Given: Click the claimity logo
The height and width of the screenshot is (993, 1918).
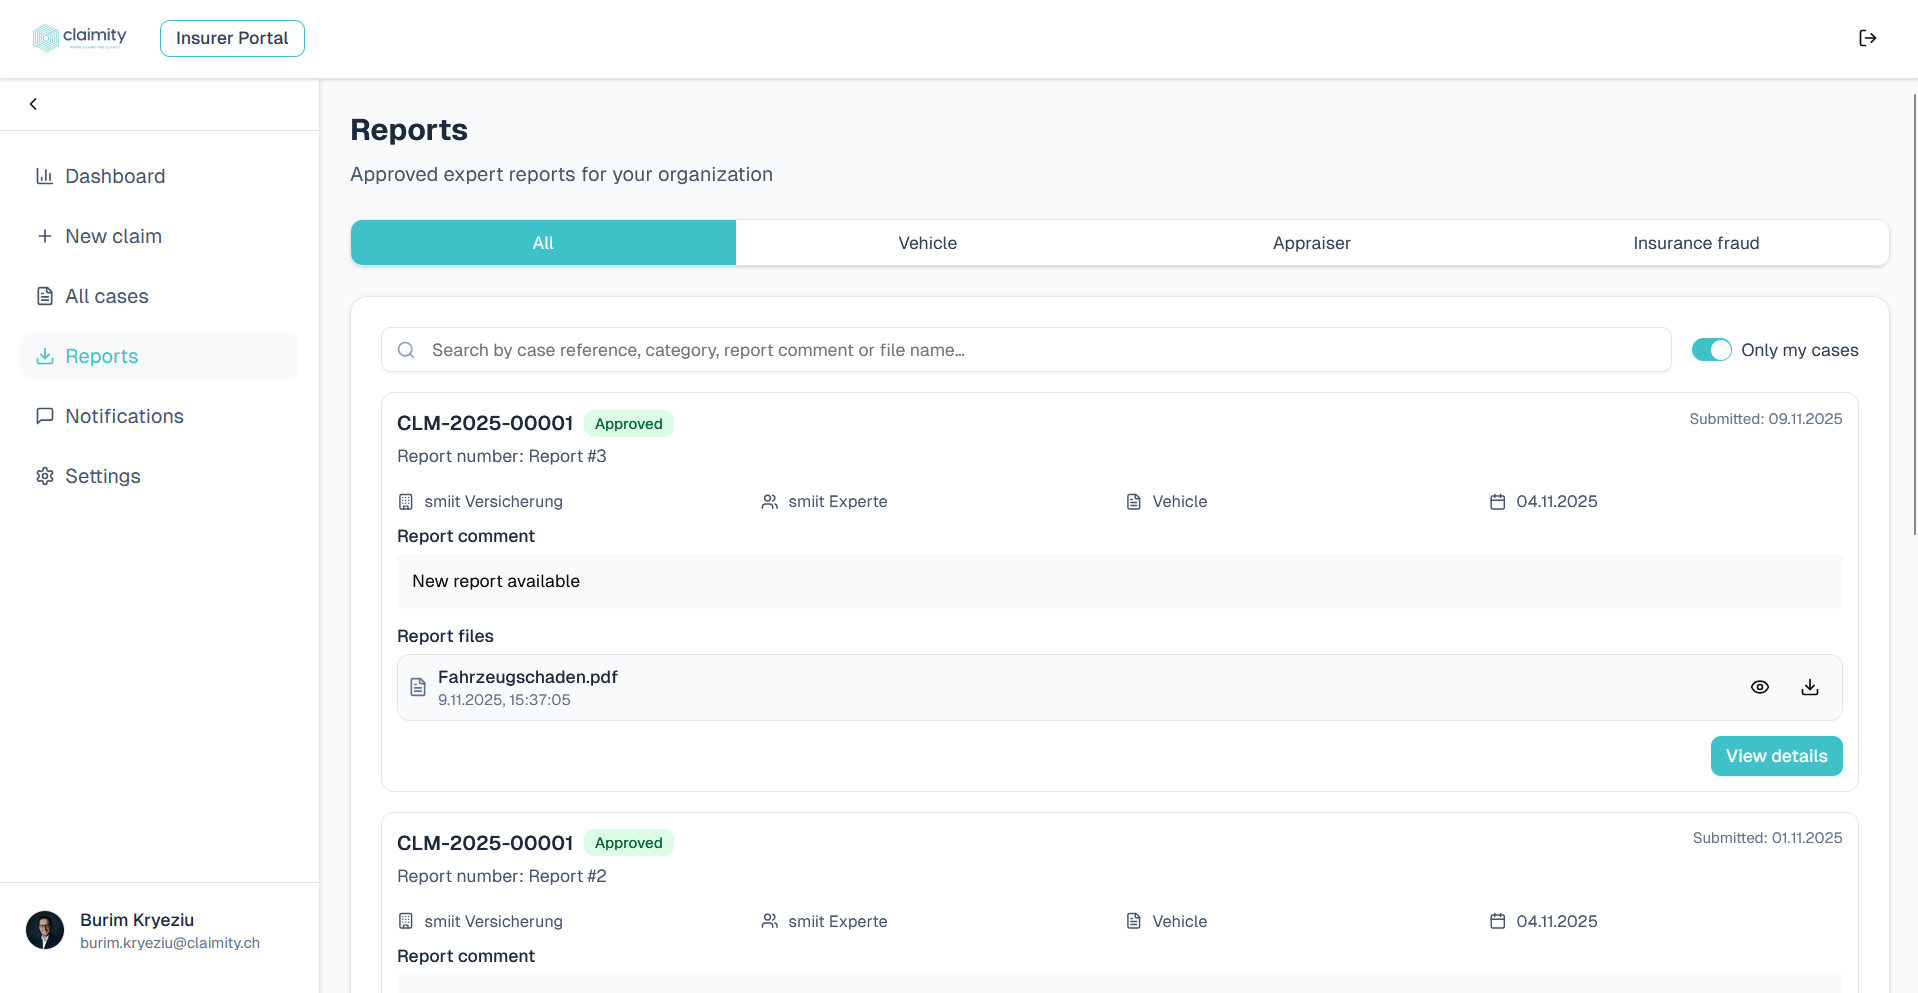Looking at the screenshot, I should [80, 37].
